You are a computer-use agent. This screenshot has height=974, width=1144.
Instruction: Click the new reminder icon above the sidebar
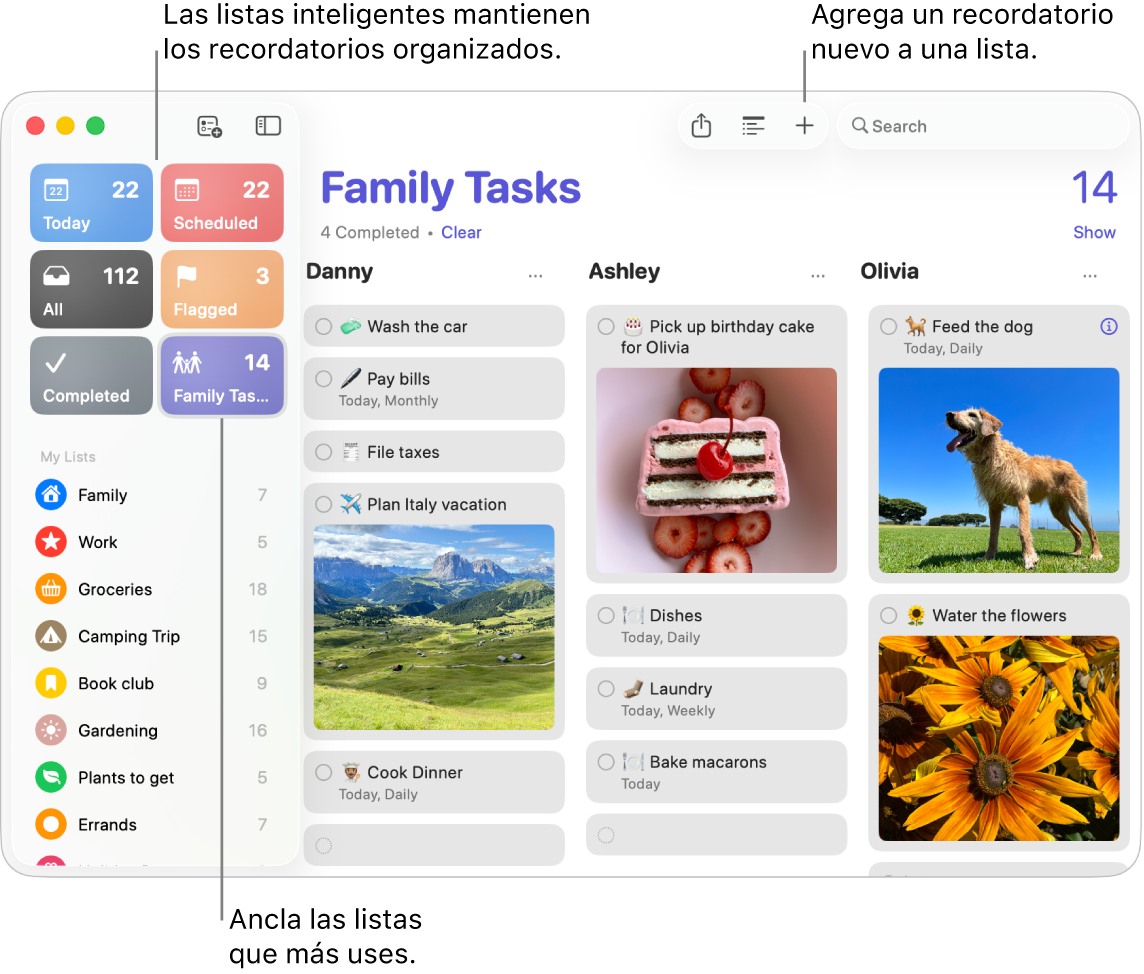coord(208,125)
